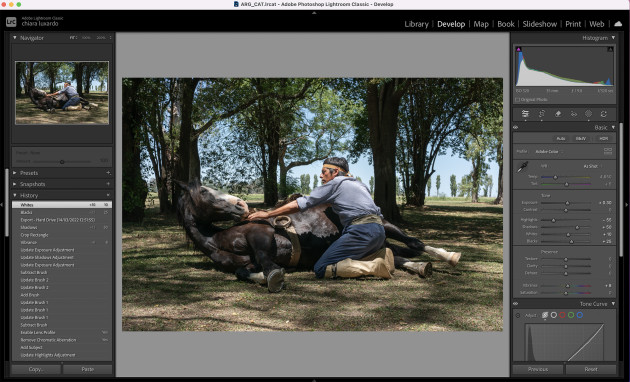Click the Exposure slider handle
Viewport: 630px width, 382px height.
(567, 203)
